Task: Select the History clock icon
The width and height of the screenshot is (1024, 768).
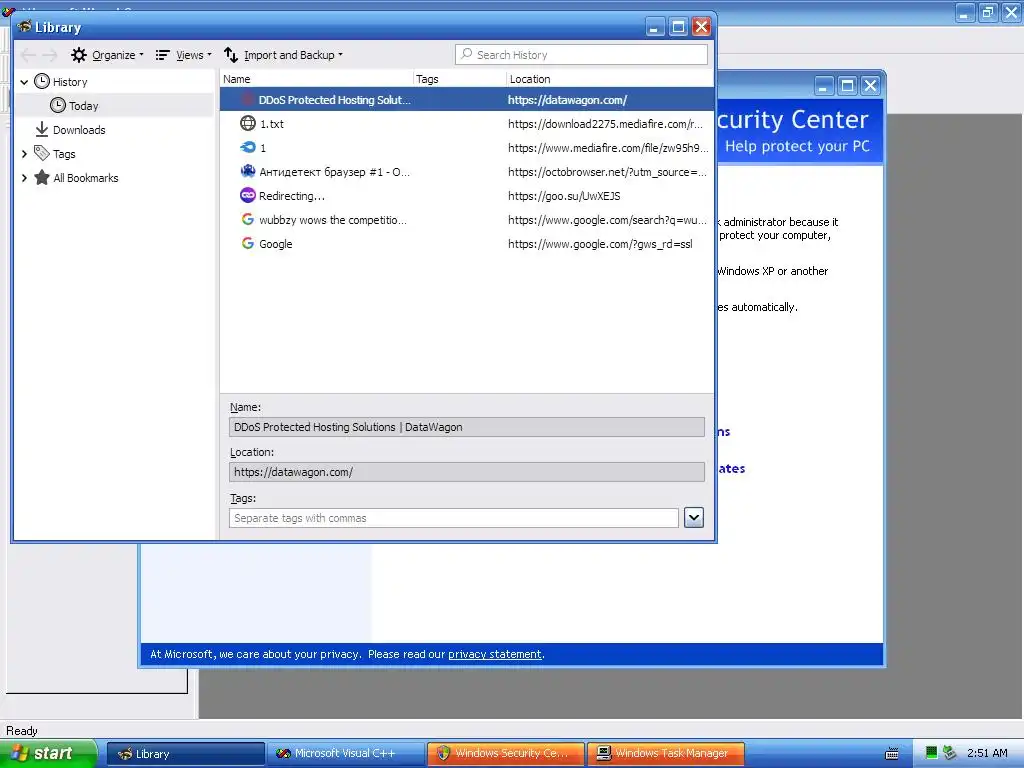Action: click(42, 81)
